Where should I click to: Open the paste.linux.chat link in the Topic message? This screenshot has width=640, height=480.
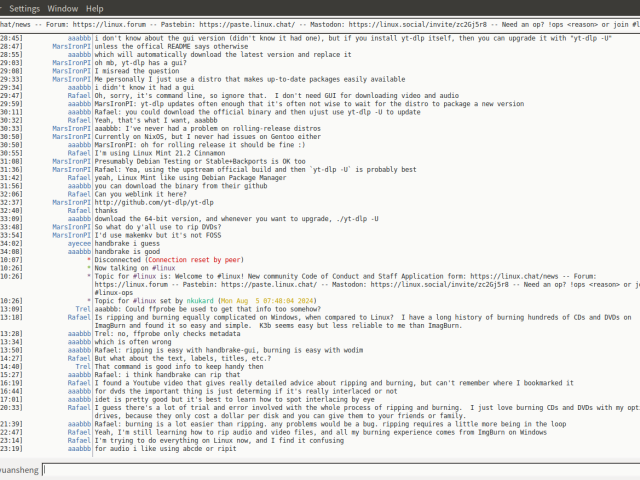[x=268, y=284]
